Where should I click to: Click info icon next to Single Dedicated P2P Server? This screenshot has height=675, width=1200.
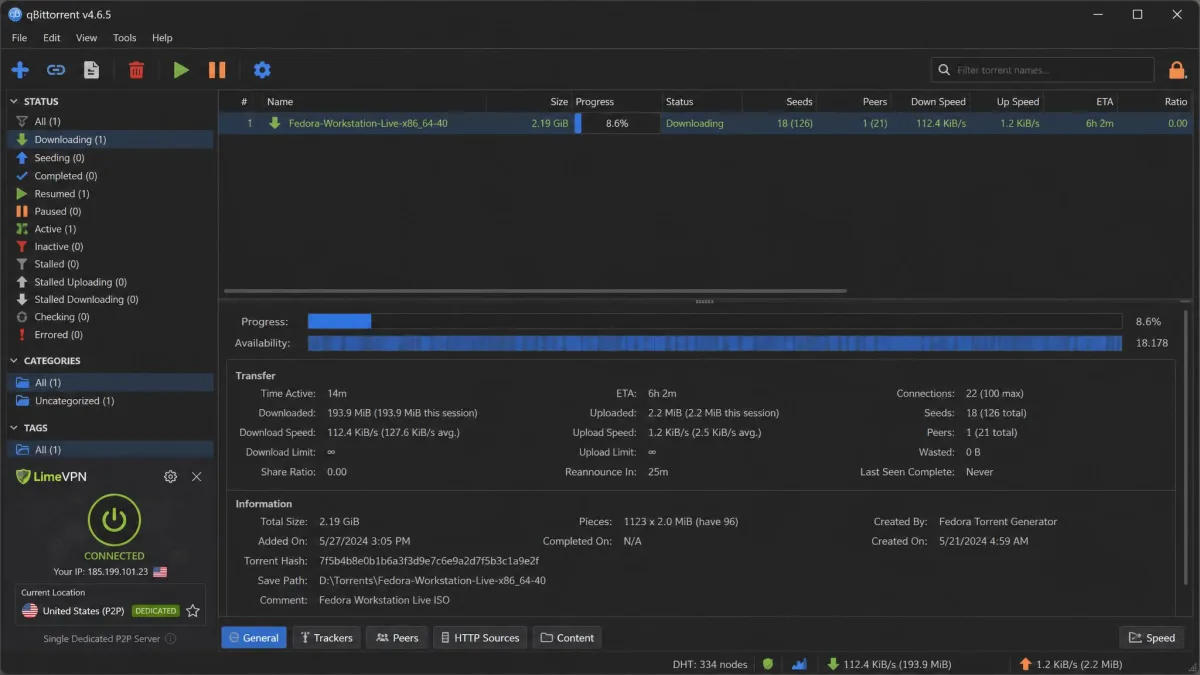click(170, 639)
